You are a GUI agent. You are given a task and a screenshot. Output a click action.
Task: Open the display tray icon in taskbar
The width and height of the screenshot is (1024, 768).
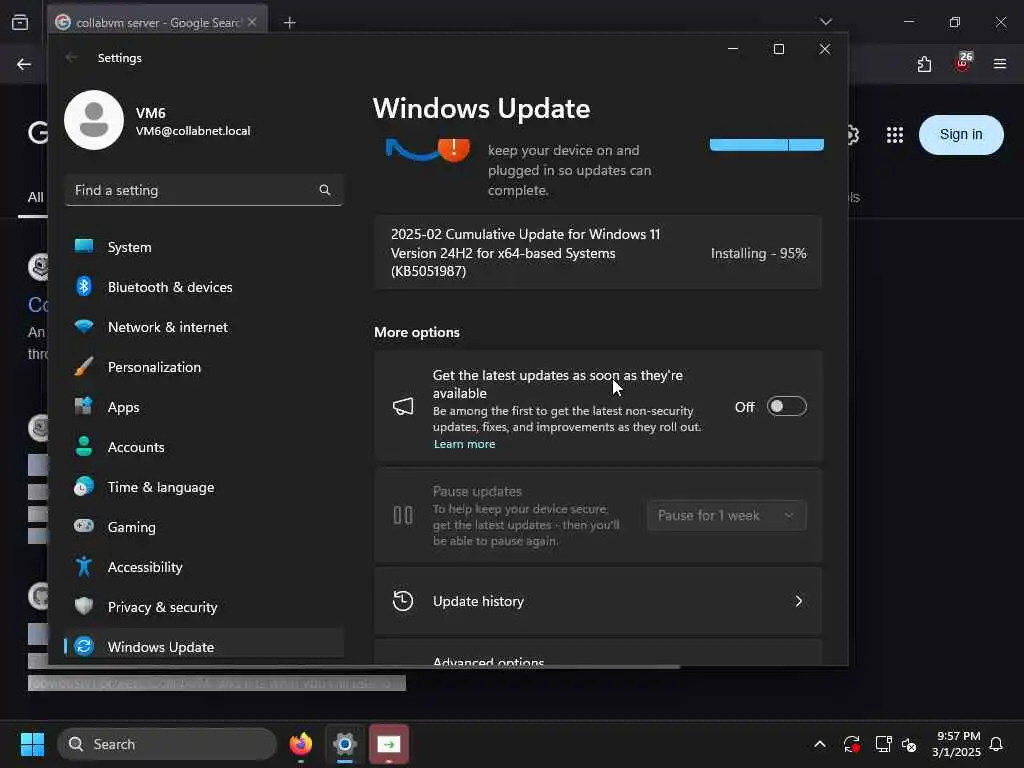883,744
